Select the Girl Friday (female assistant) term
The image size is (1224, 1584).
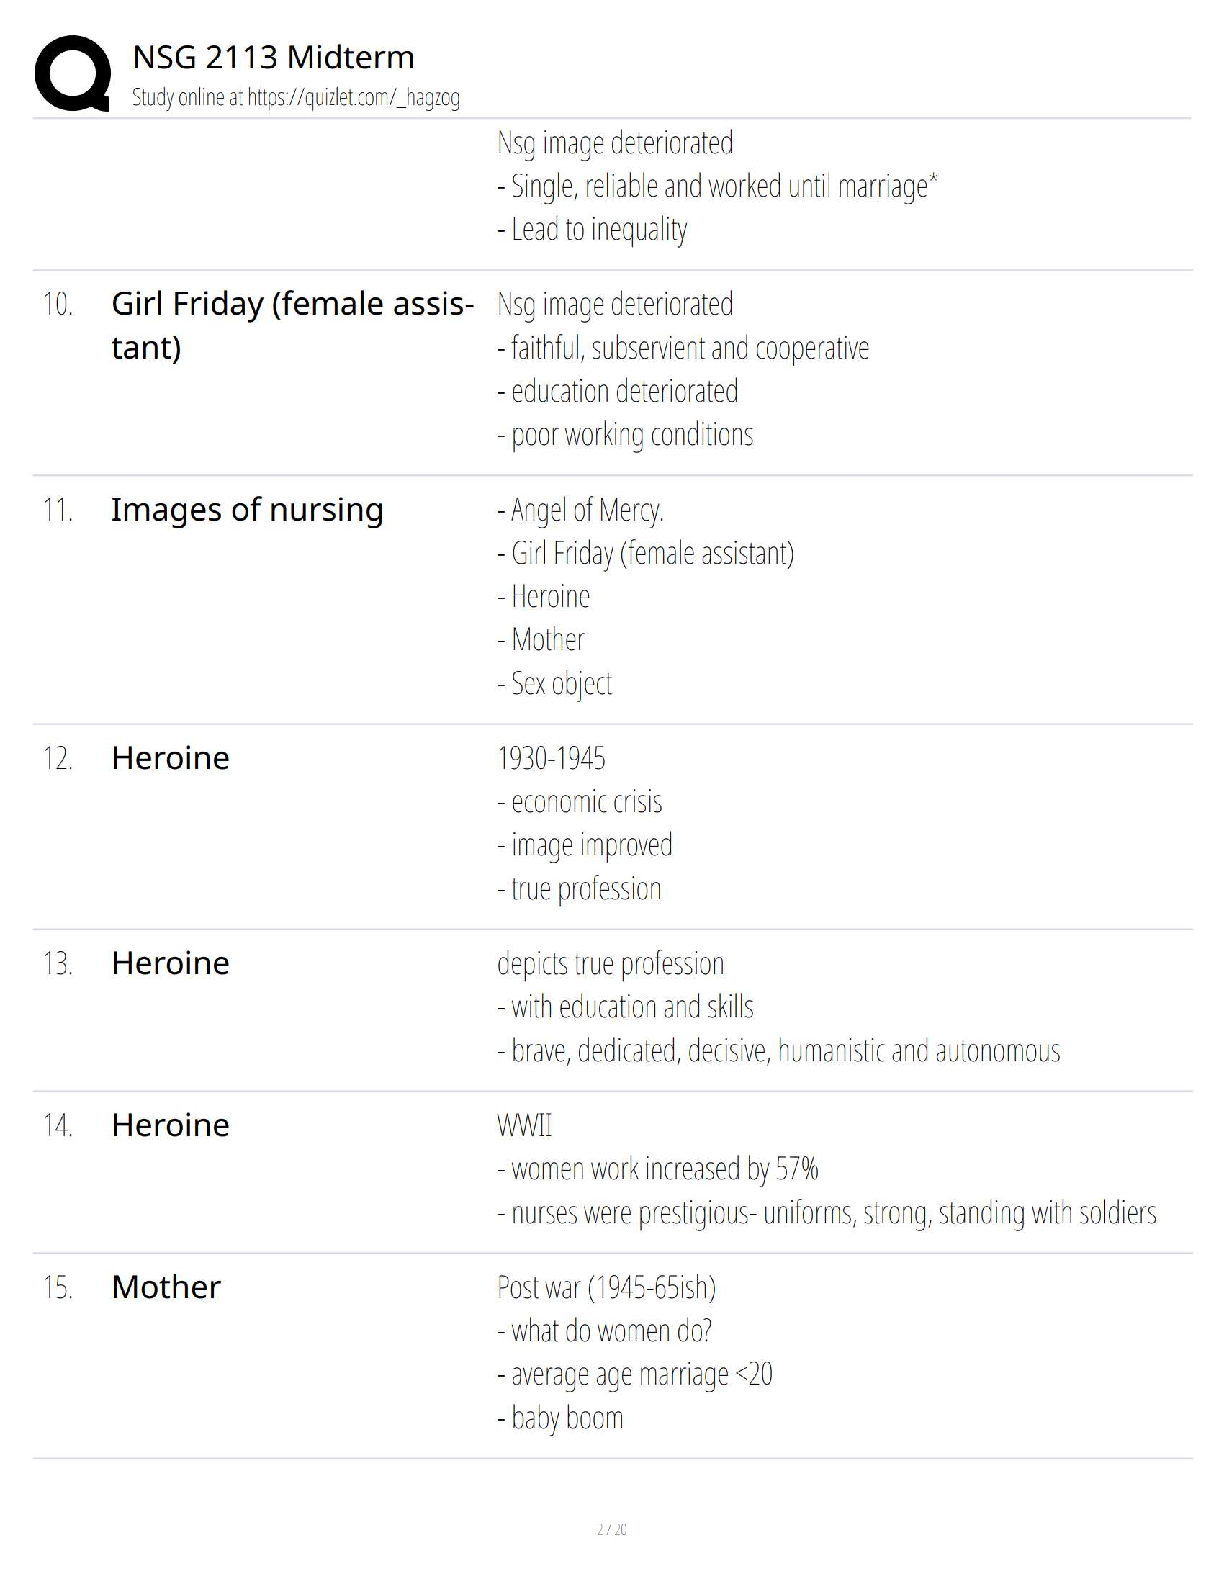[x=292, y=325]
